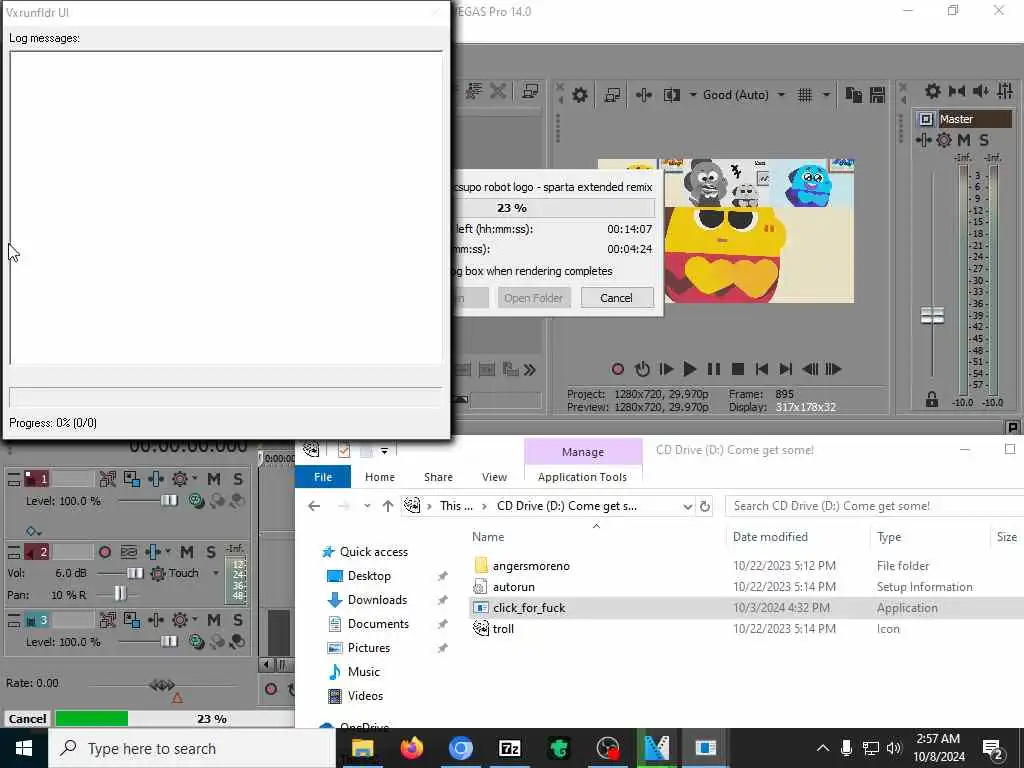Image resolution: width=1024 pixels, height=768 pixels.
Task: Open Good (Auto) preview quality dropdown
Action: point(781,95)
